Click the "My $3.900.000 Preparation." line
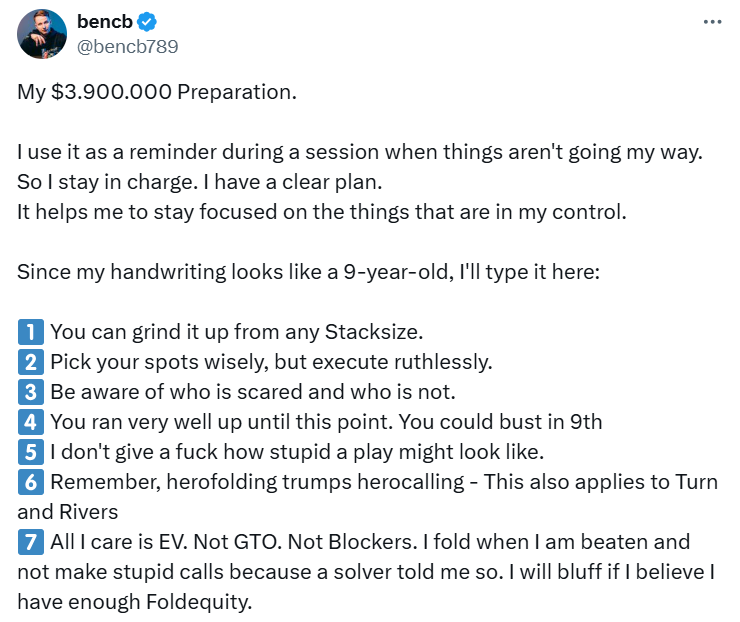Viewport: 740px width, 622px height. pos(157,92)
